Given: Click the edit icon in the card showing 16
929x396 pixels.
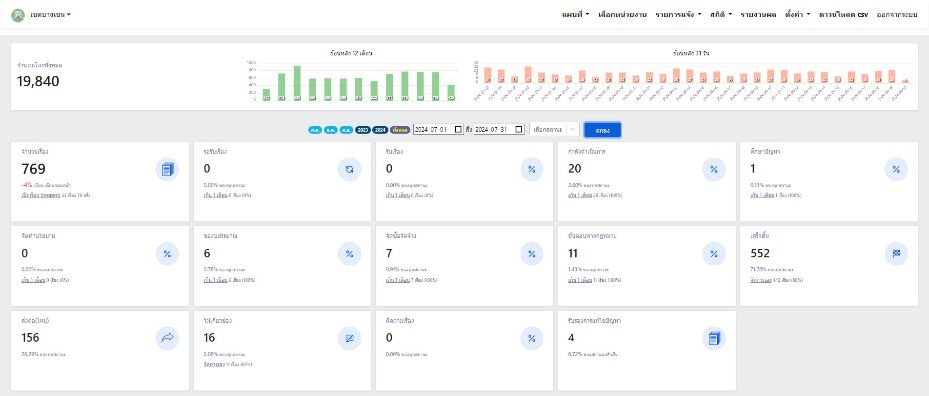Looking at the screenshot, I should (x=349, y=338).
